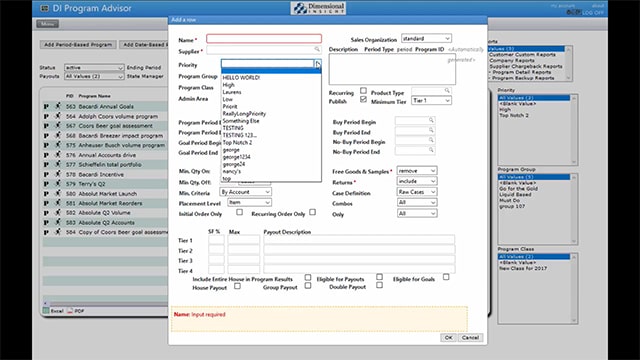Click the P icon for Bacardi Annual Goals
Image resolution: width=640 pixels, height=360 pixels.
[46, 107]
